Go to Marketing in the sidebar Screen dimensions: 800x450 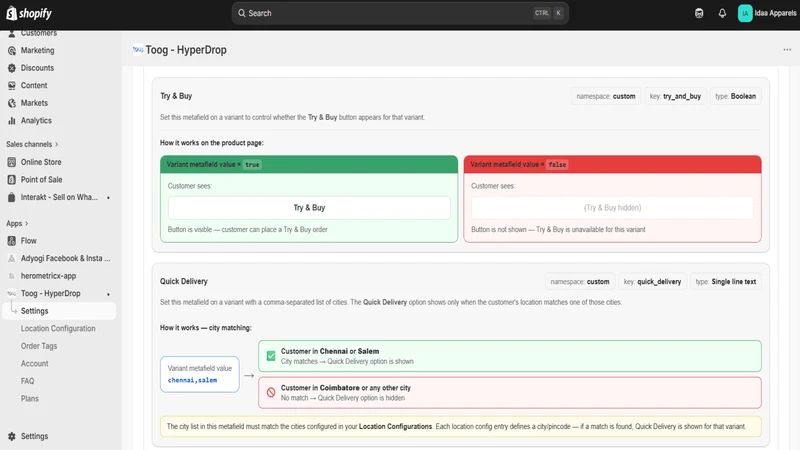pyautogui.click(x=37, y=51)
